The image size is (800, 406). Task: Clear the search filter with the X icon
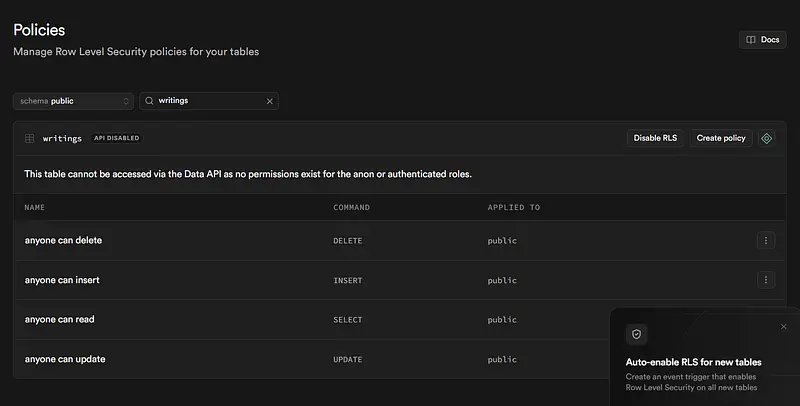coord(269,101)
